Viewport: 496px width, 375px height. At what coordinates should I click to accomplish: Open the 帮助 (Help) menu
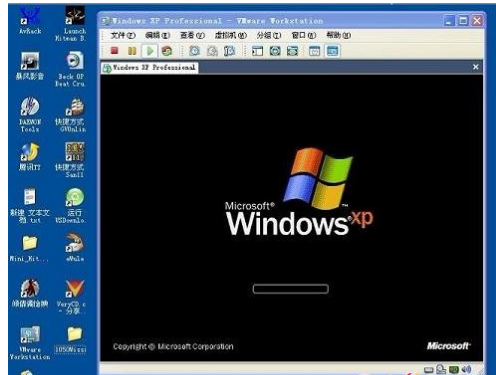click(x=338, y=35)
